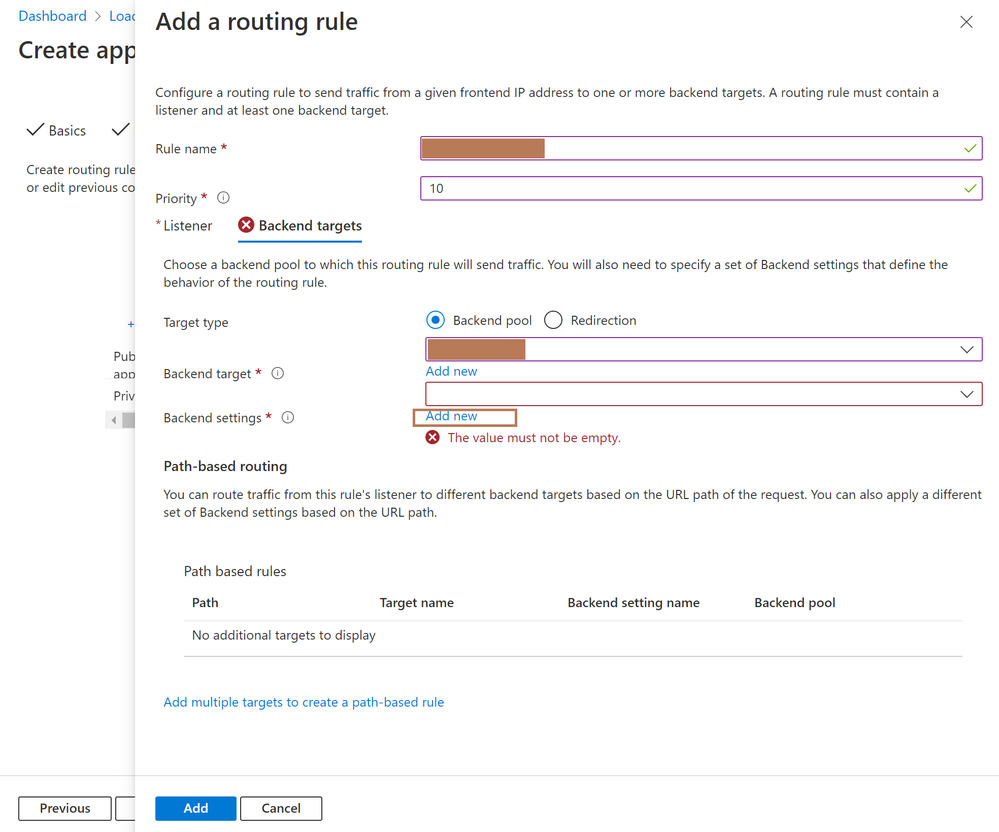Click the Backend target info icon

[x=278, y=373]
